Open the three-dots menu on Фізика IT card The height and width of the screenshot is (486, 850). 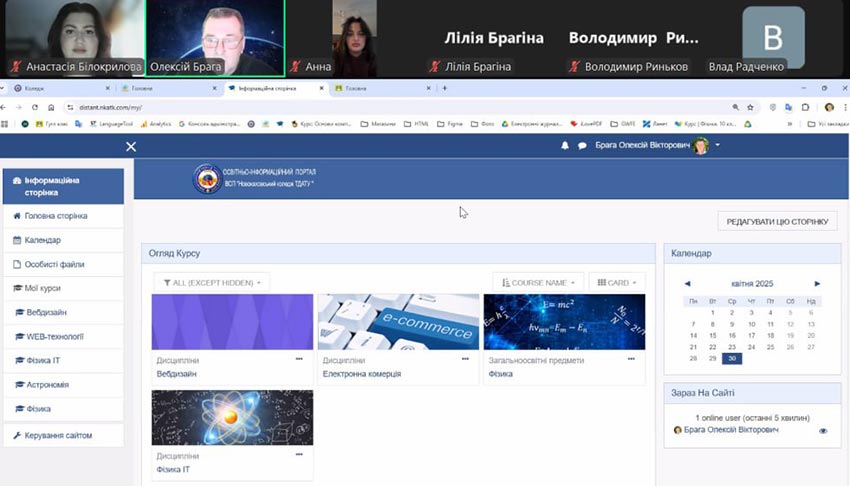click(299, 454)
